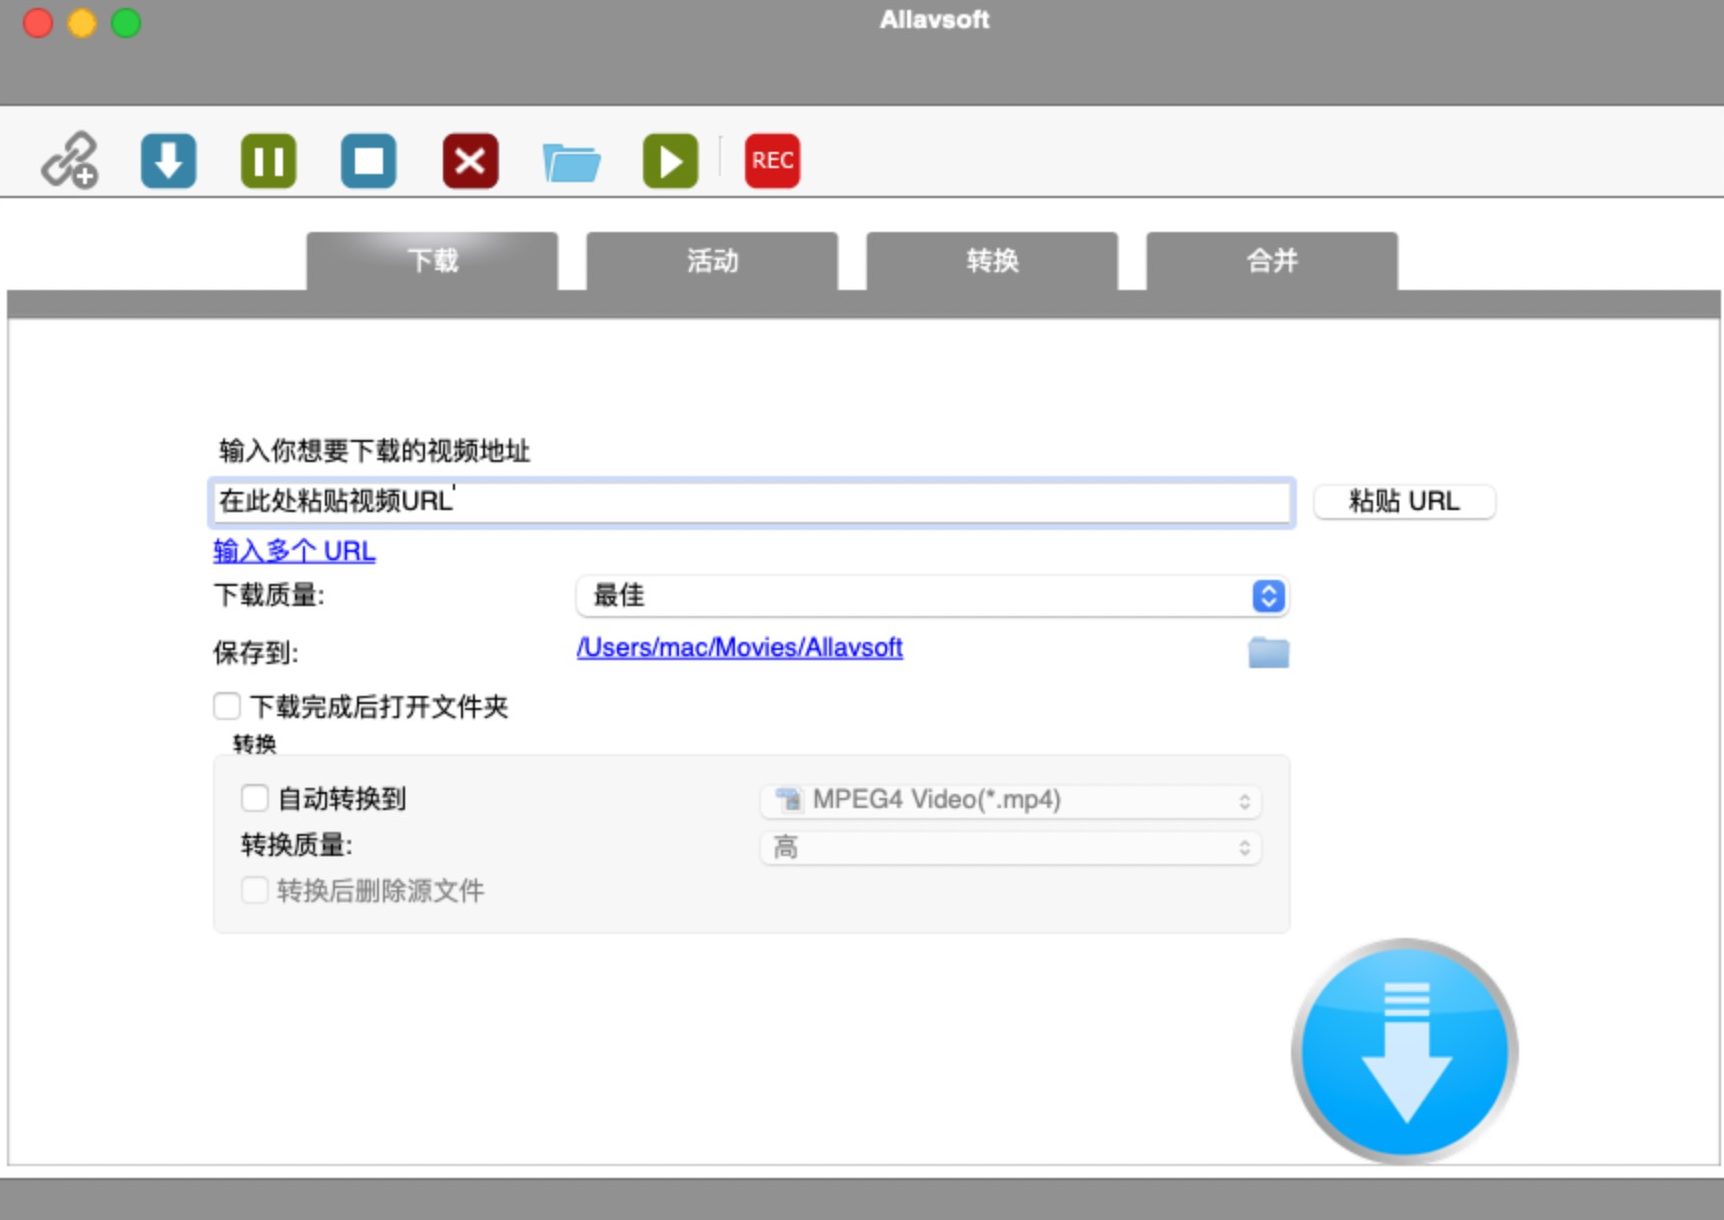The image size is (1724, 1220).
Task: Open the output folder toolbar icon
Action: tap(571, 161)
